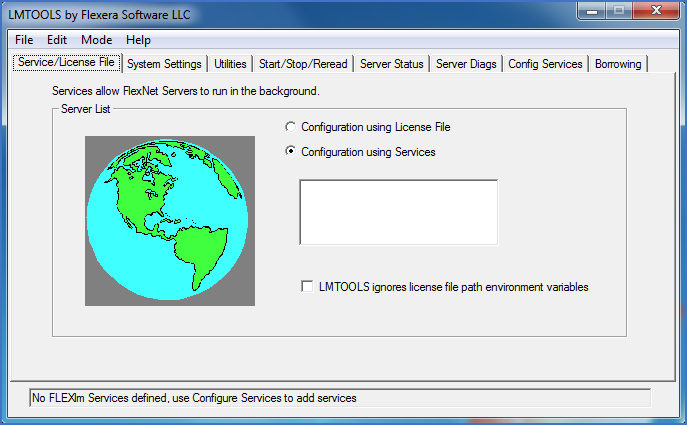The width and height of the screenshot is (687, 425).
Task: Open the Borrowing tab
Action: click(x=618, y=64)
